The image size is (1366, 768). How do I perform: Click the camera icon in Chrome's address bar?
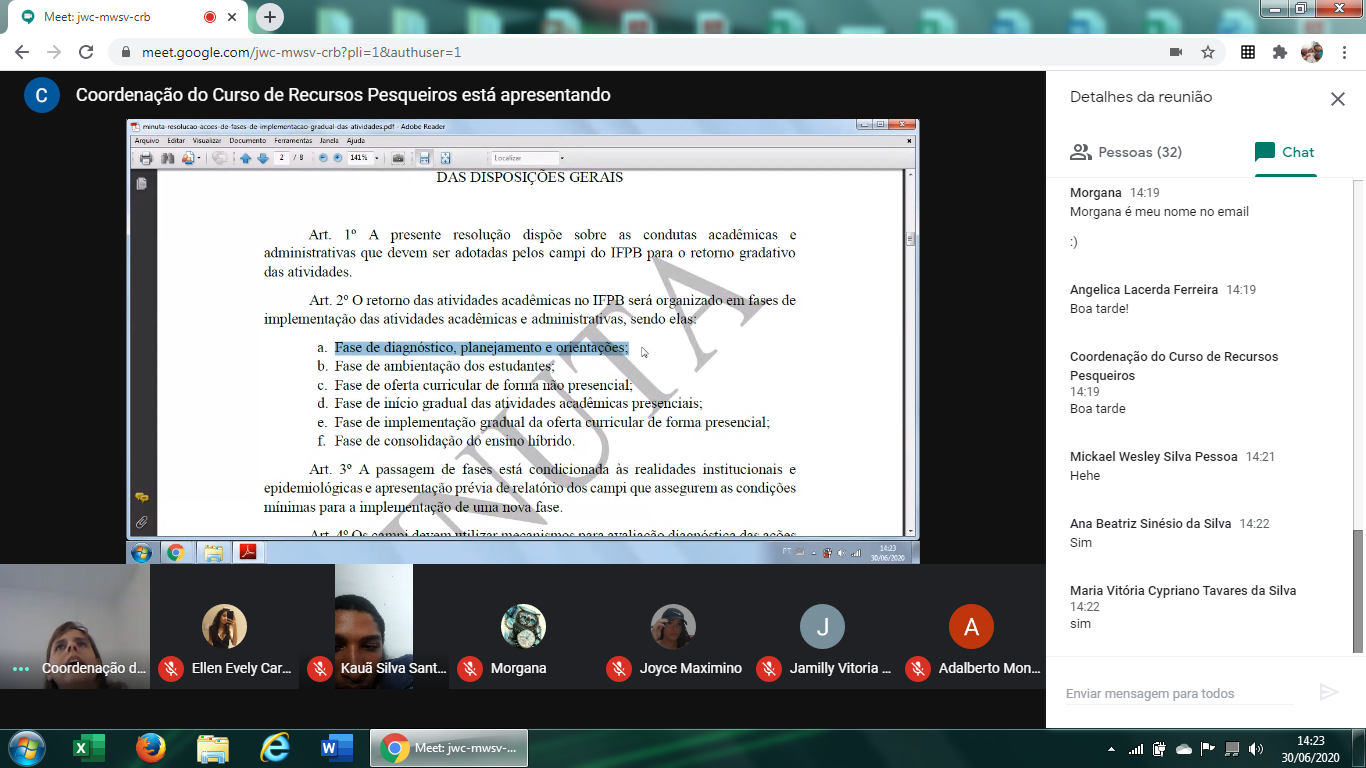pos(1175,50)
